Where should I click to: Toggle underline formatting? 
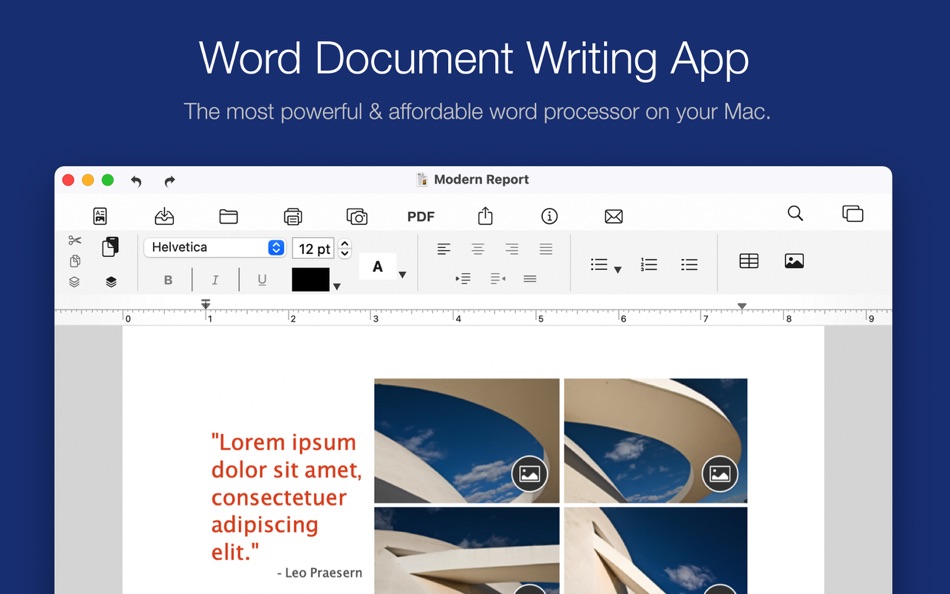pyautogui.click(x=262, y=280)
